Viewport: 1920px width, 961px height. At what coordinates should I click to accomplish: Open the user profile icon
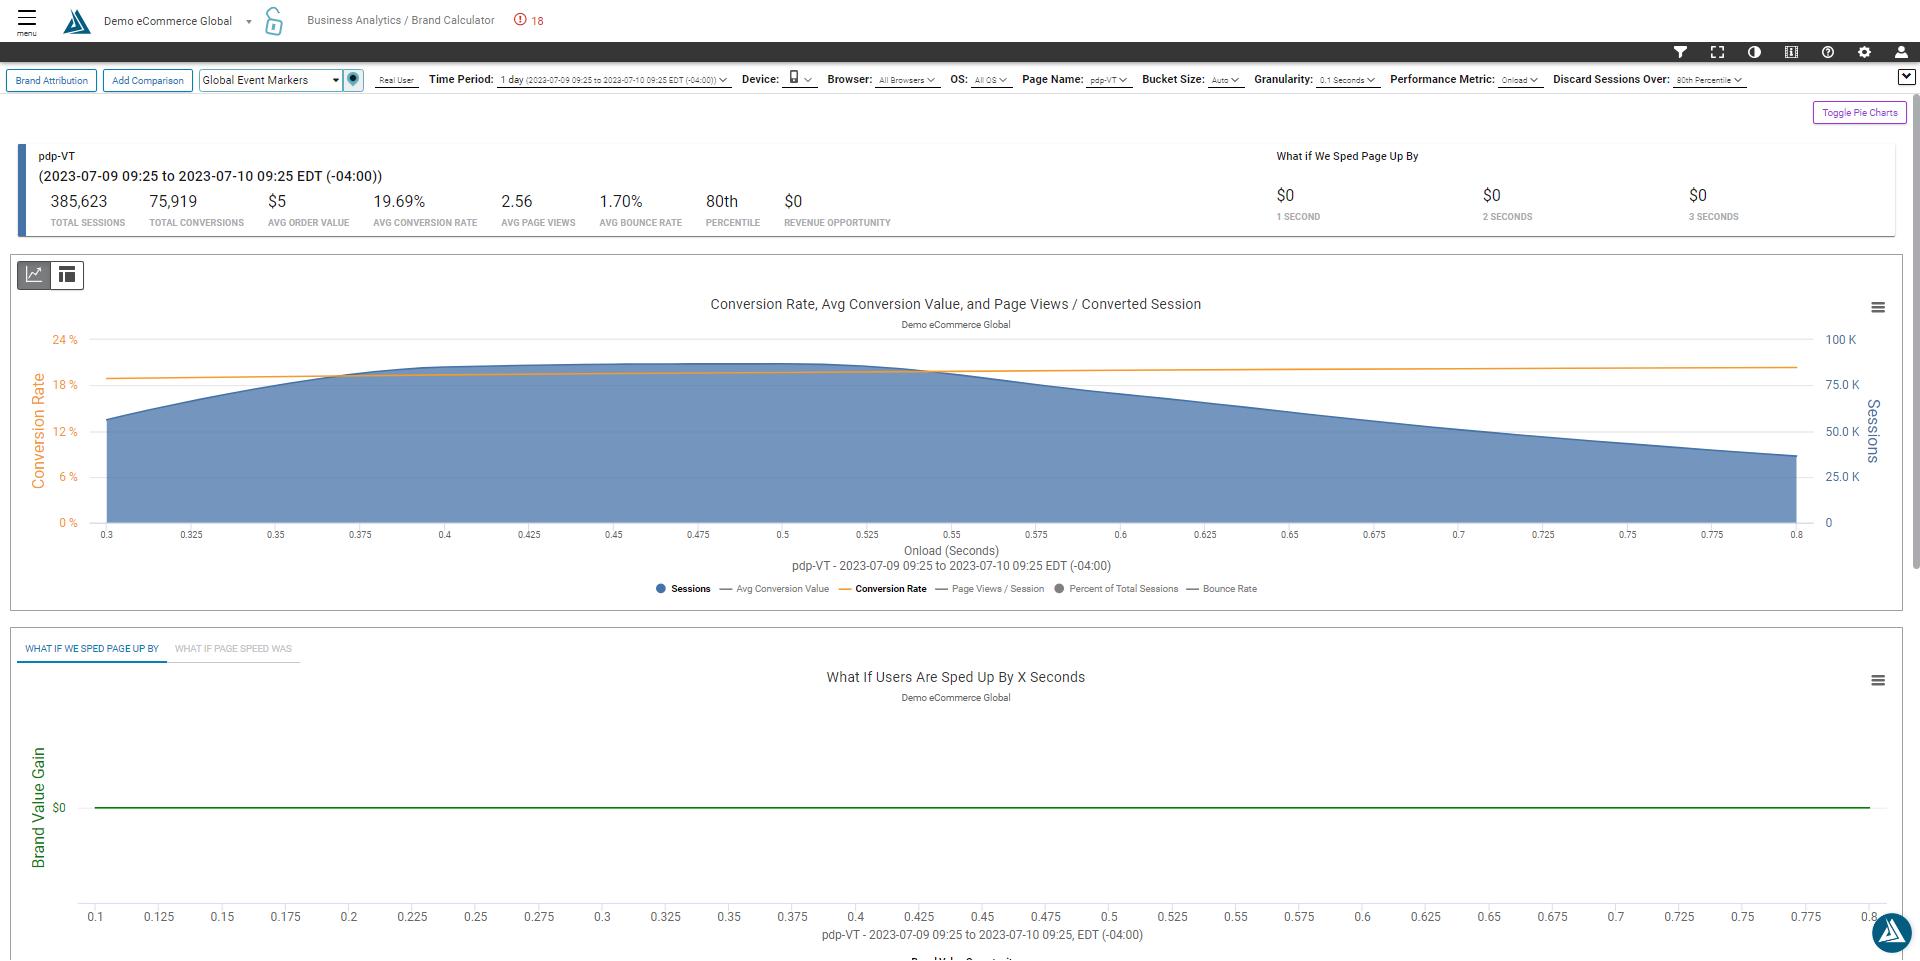click(1901, 52)
